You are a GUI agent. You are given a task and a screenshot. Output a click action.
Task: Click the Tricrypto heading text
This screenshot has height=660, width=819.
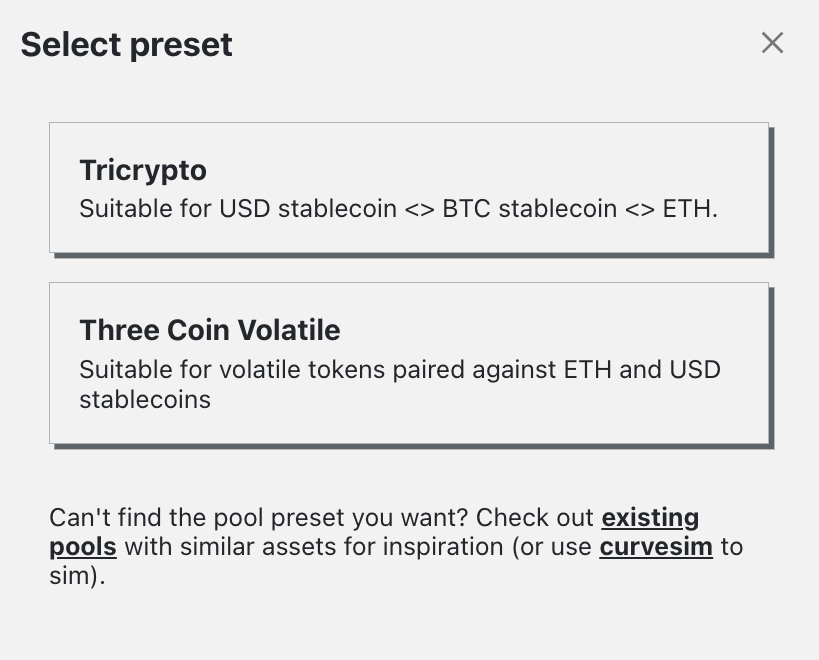143,171
